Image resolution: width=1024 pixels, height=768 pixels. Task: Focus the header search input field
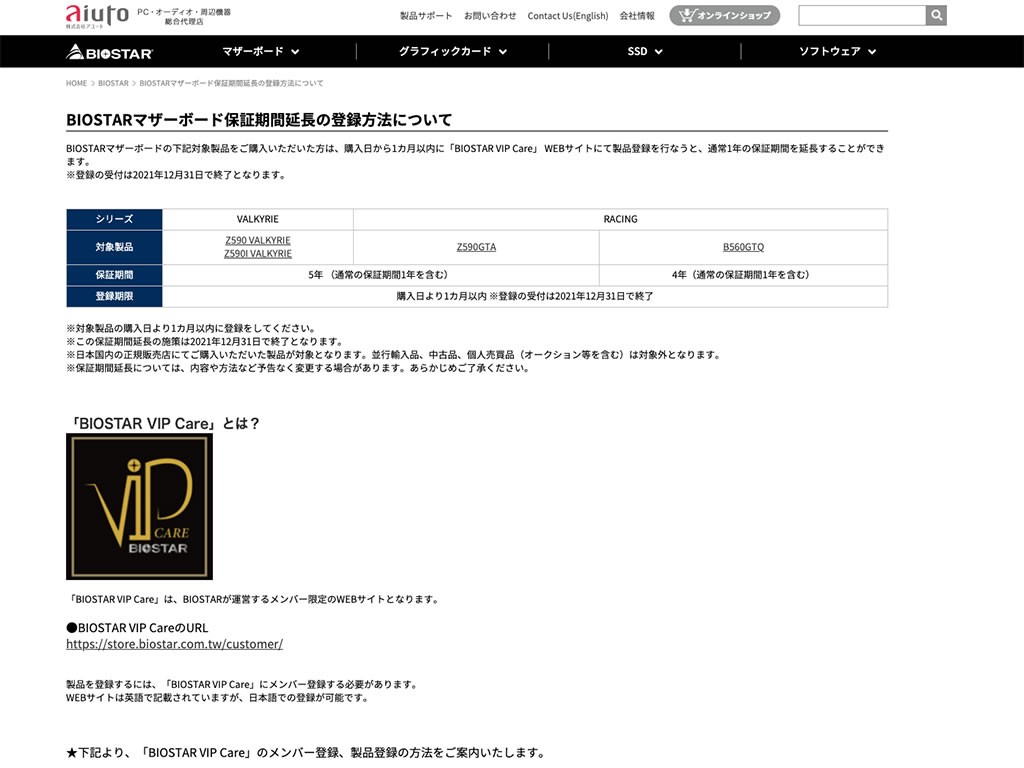(x=862, y=15)
